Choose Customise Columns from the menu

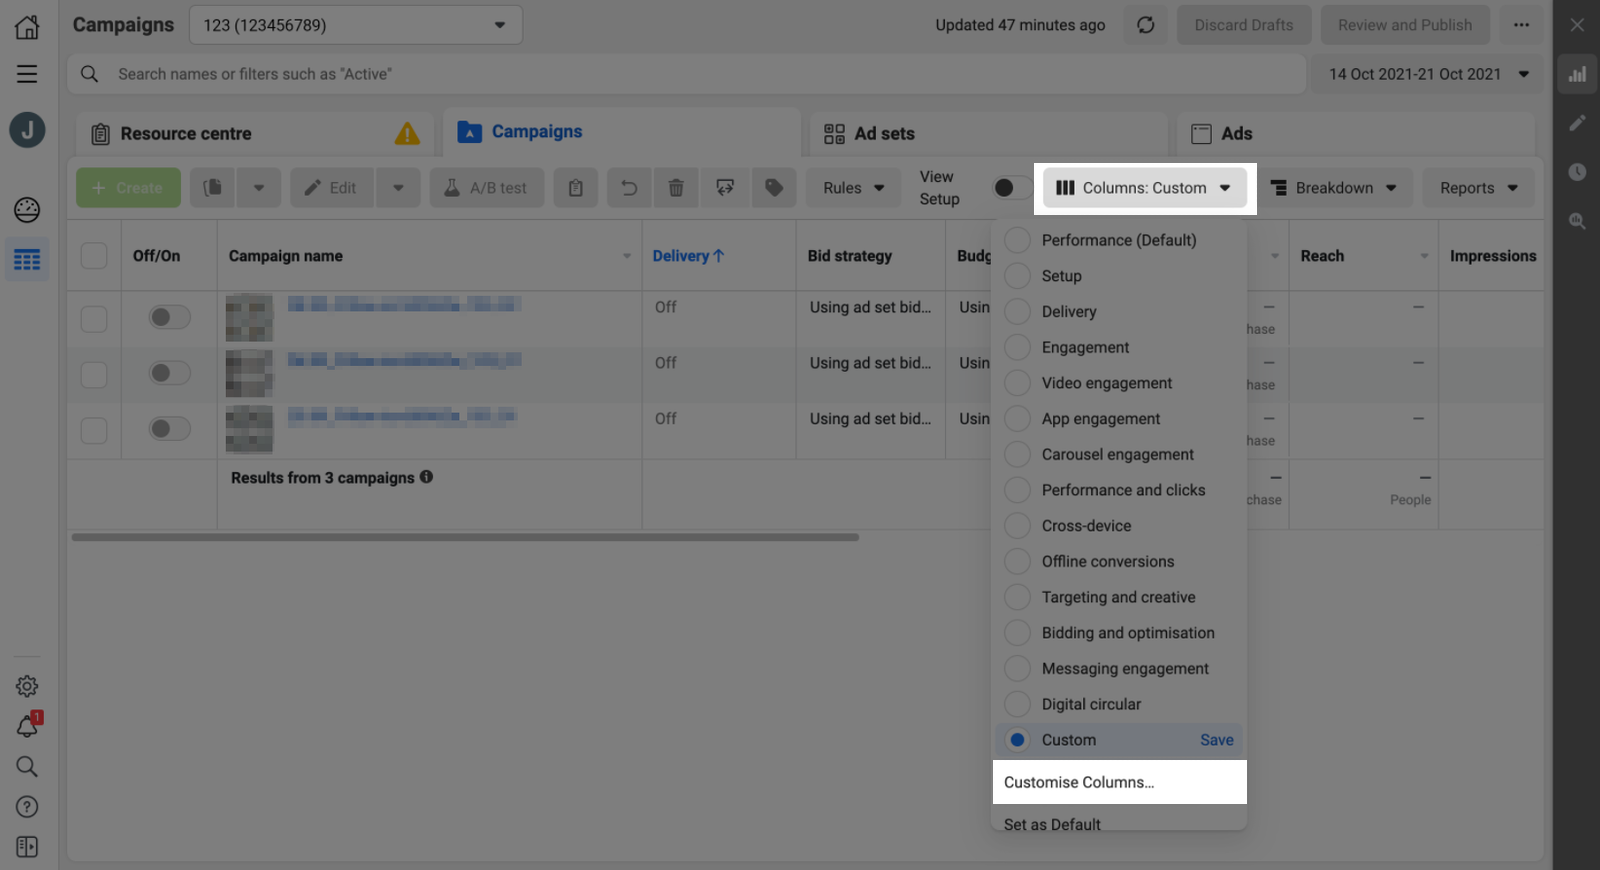tap(1079, 782)
